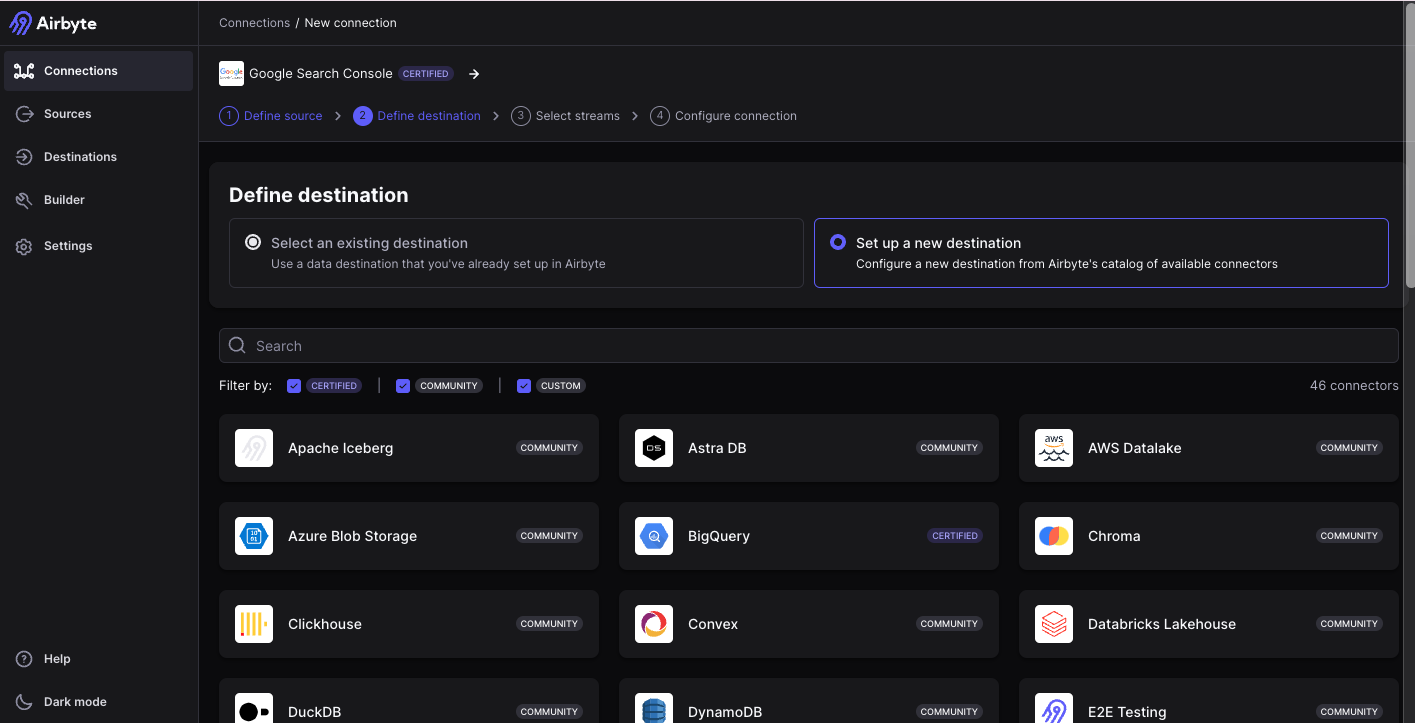
Task: Click the Airbyte logo
Action: pyautogui.click(x=54, y=23)
